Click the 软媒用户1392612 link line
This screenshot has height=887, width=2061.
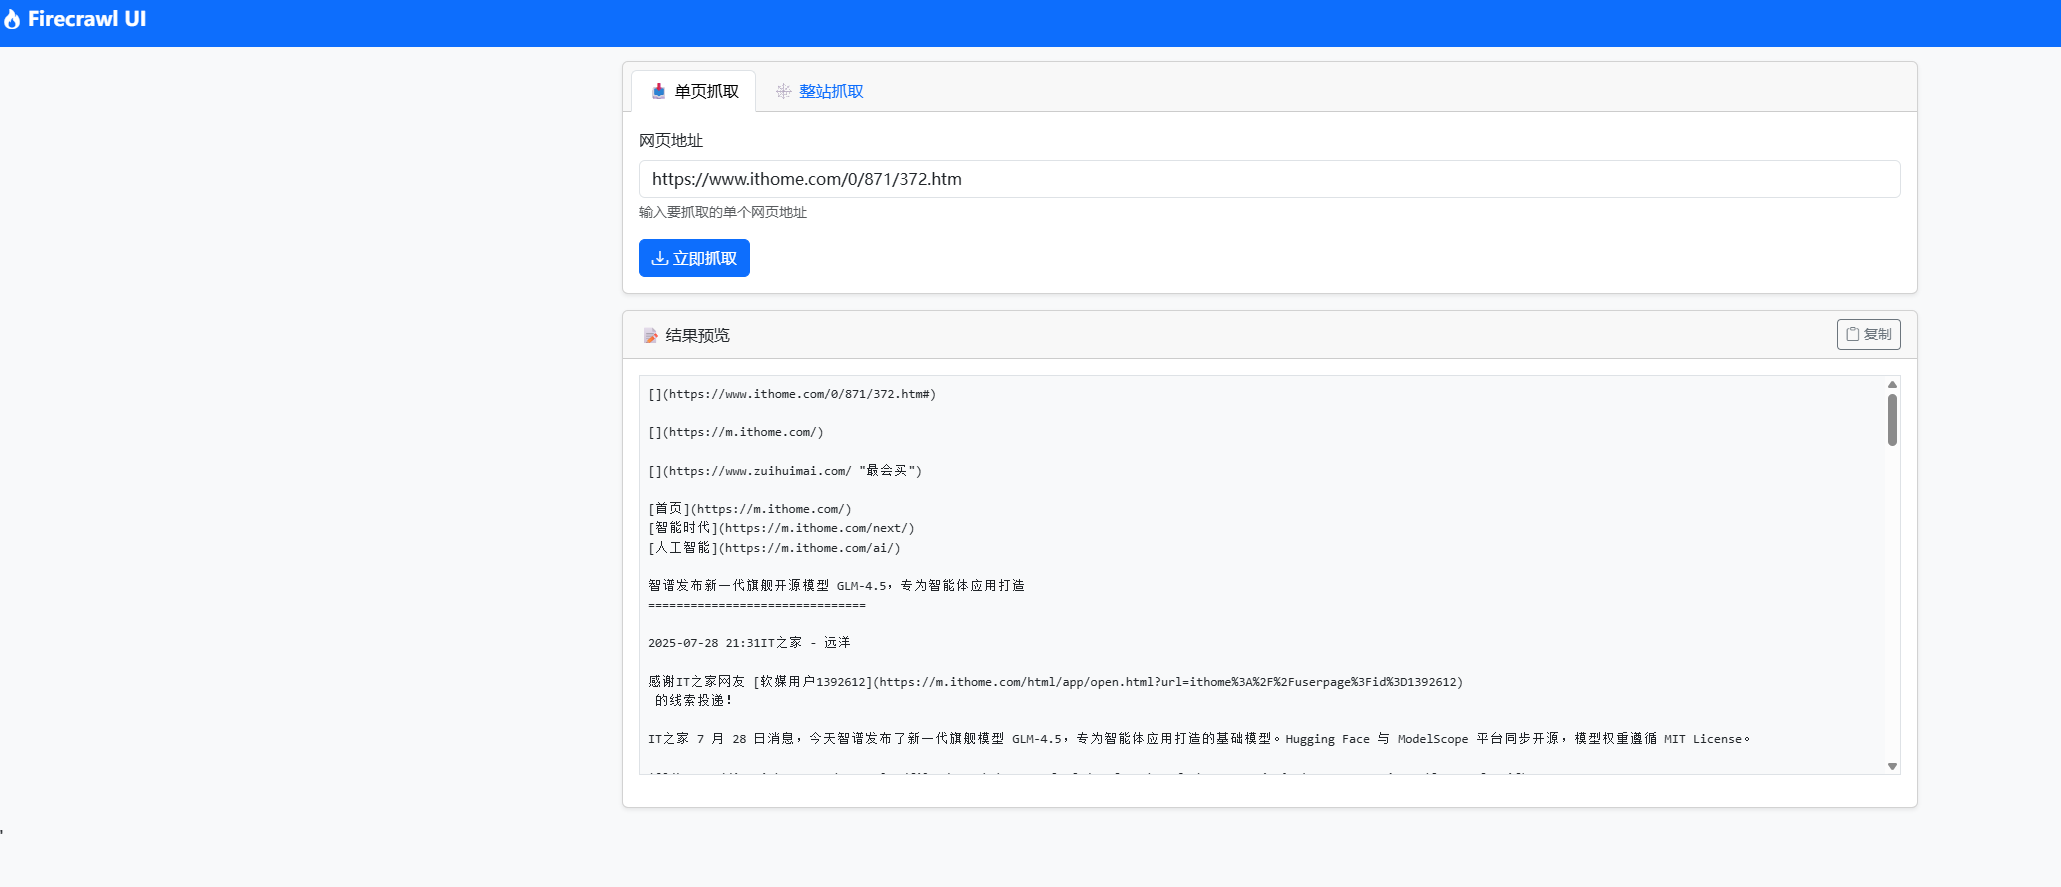tap(1055, 682)
